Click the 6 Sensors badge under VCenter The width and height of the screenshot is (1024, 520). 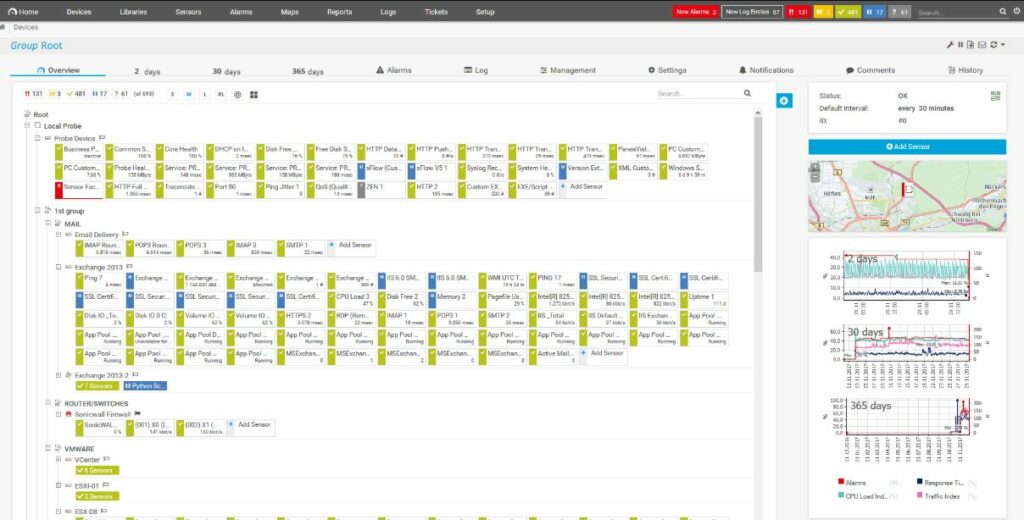click(x=97, y=470)
